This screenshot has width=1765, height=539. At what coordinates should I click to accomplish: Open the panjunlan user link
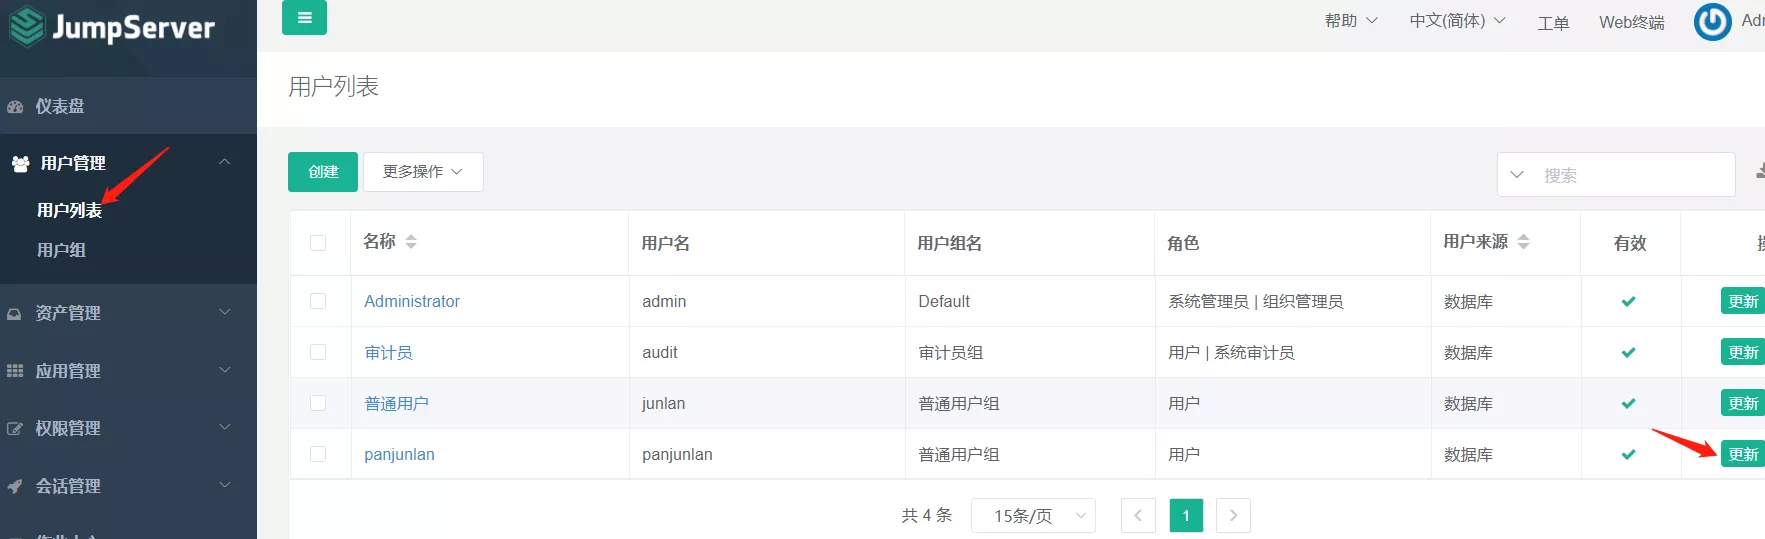[399, 454]
